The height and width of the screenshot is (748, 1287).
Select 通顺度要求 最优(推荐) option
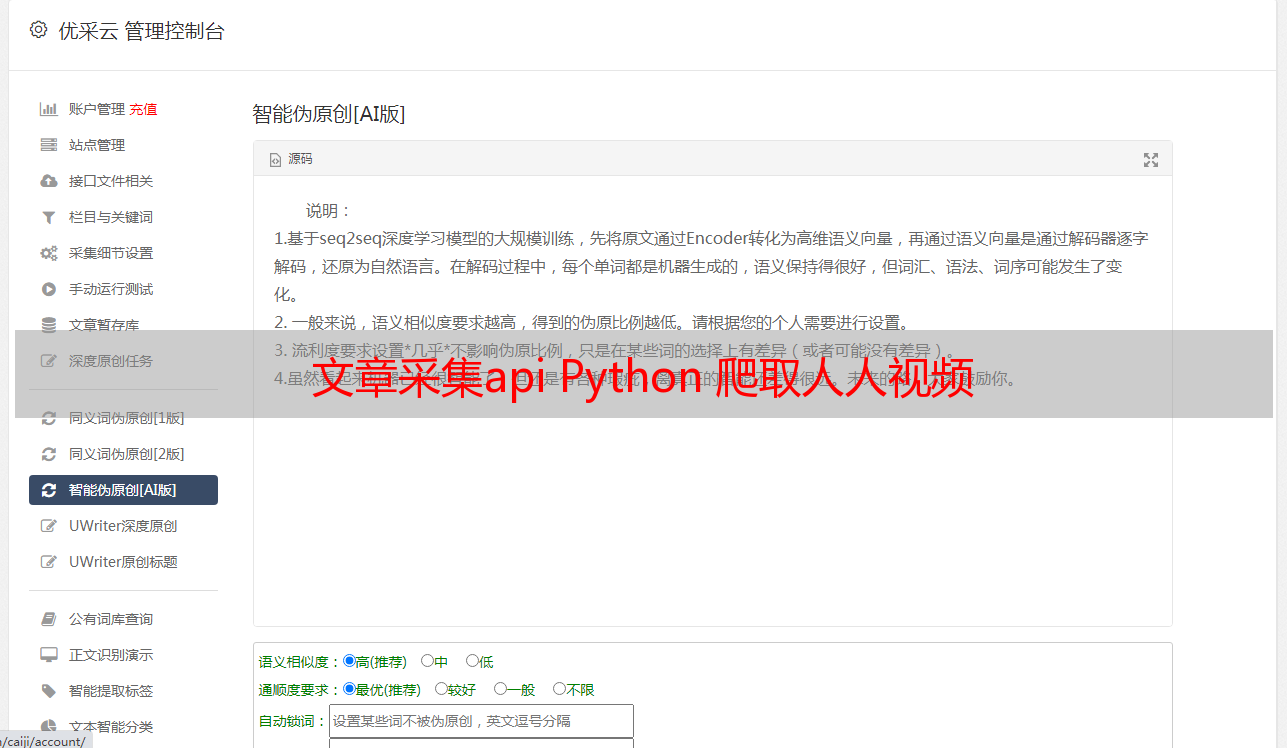(349, 689)
